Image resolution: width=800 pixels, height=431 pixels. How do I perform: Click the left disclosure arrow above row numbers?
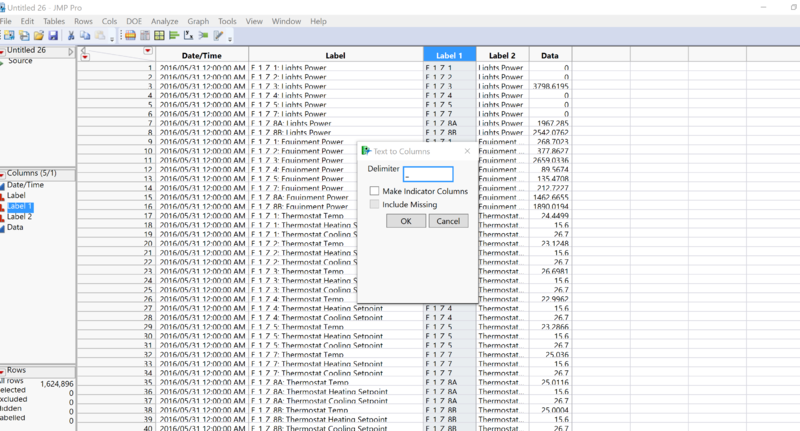(83, 49)
